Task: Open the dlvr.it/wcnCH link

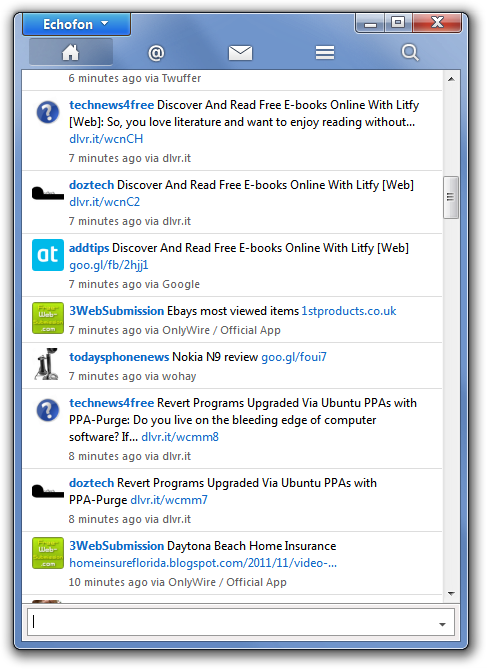Action: [106, 139]
